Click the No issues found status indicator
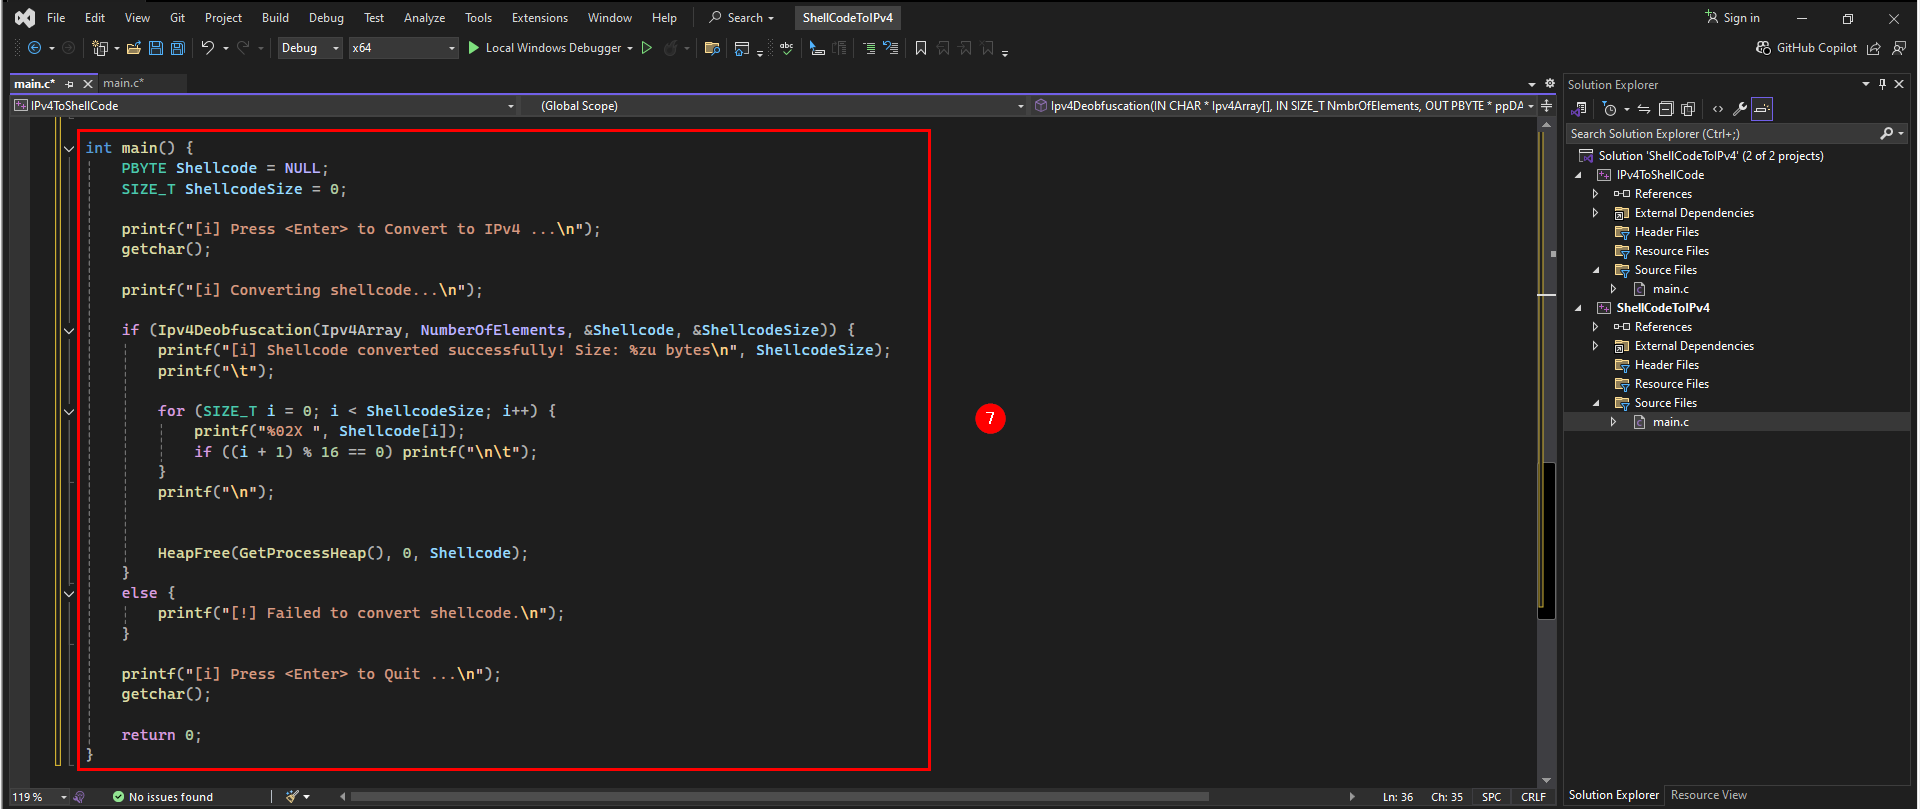Viewport: 1920px width, 809px height. click(x=162, y=797)
